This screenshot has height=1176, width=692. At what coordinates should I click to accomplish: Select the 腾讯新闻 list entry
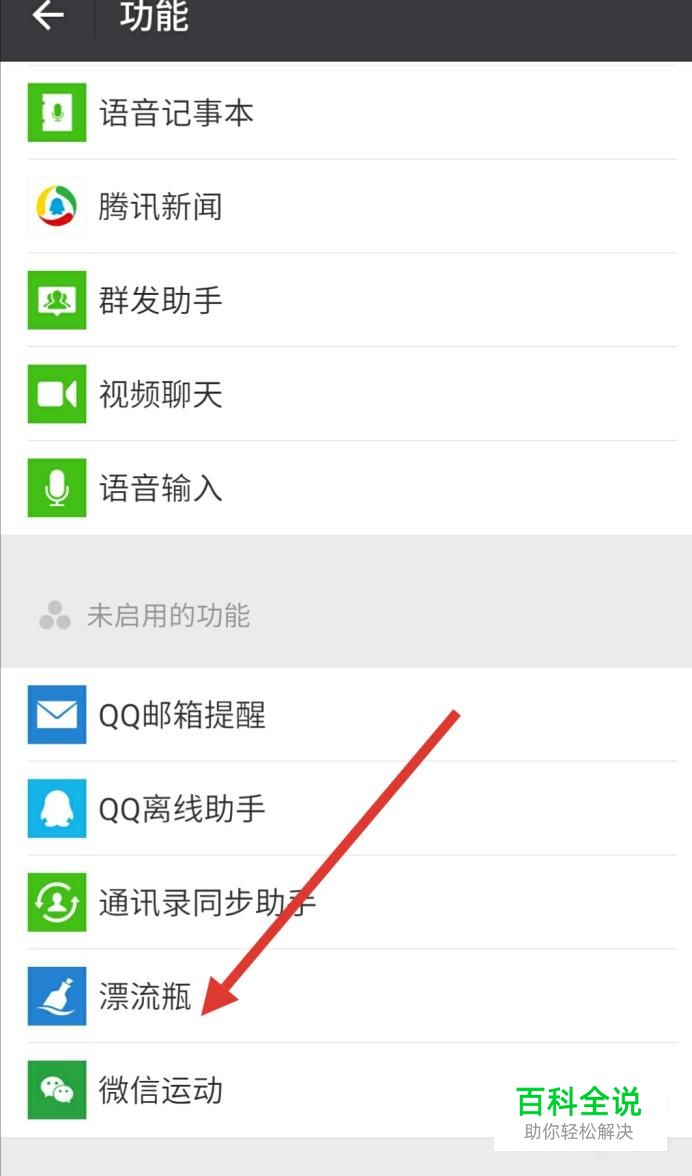(x=346, y=206)
